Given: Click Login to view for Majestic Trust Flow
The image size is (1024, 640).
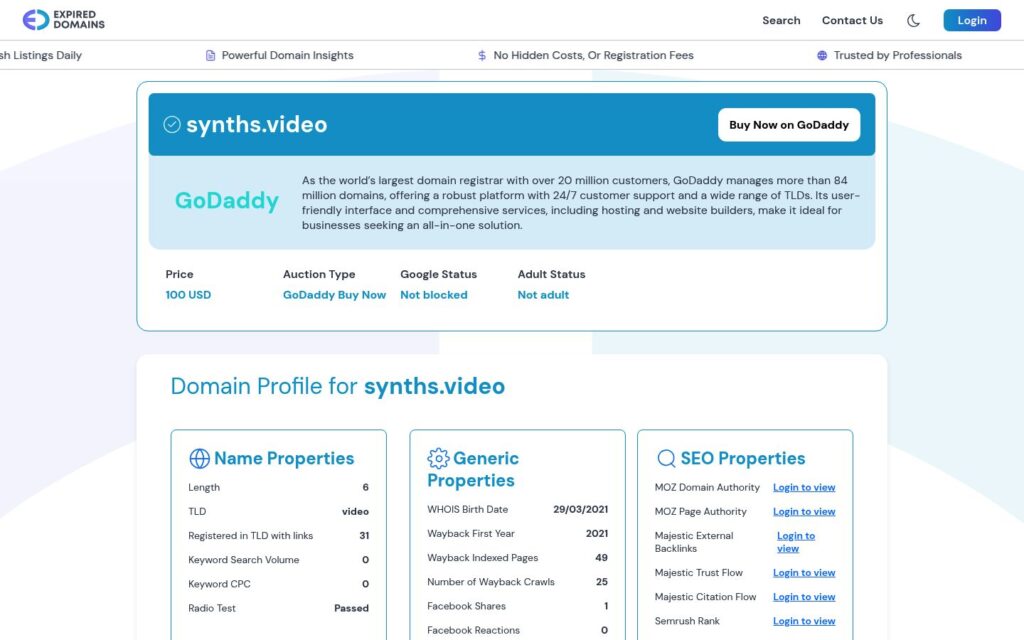Looking at the screenshot, I should pyautogui.click(x=804, y=573).
